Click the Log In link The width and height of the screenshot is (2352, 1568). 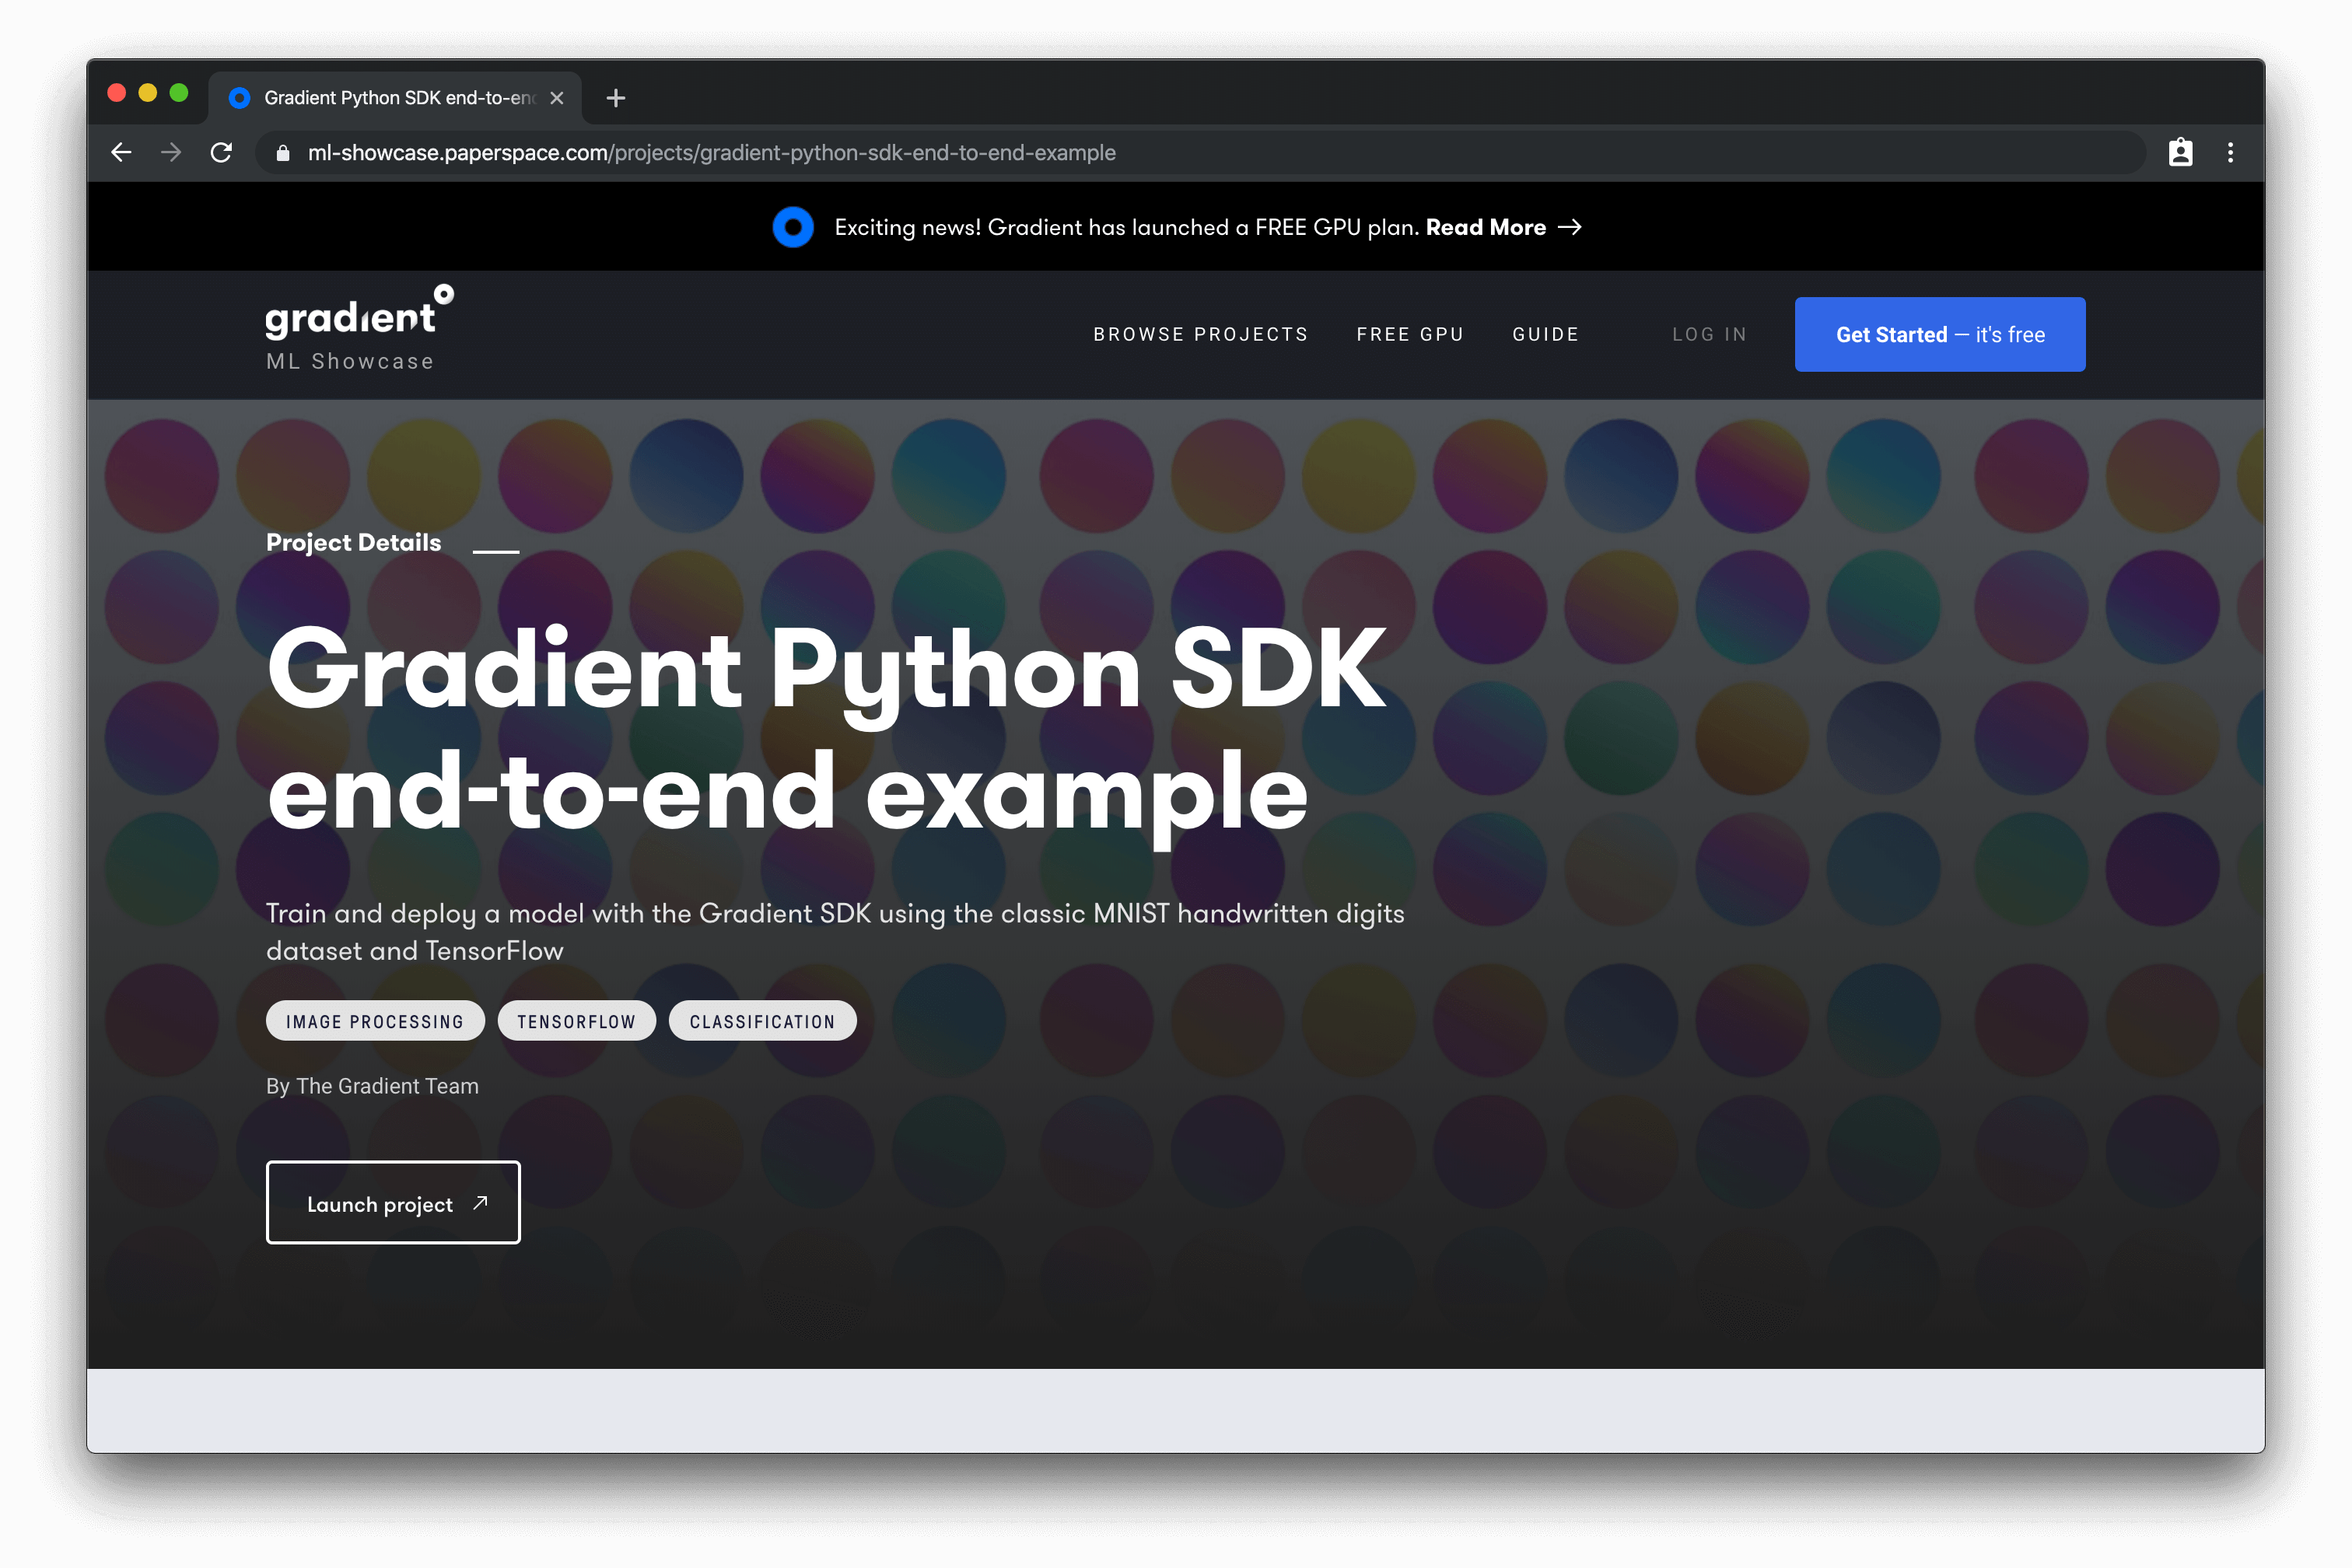tap(1709, 334)
